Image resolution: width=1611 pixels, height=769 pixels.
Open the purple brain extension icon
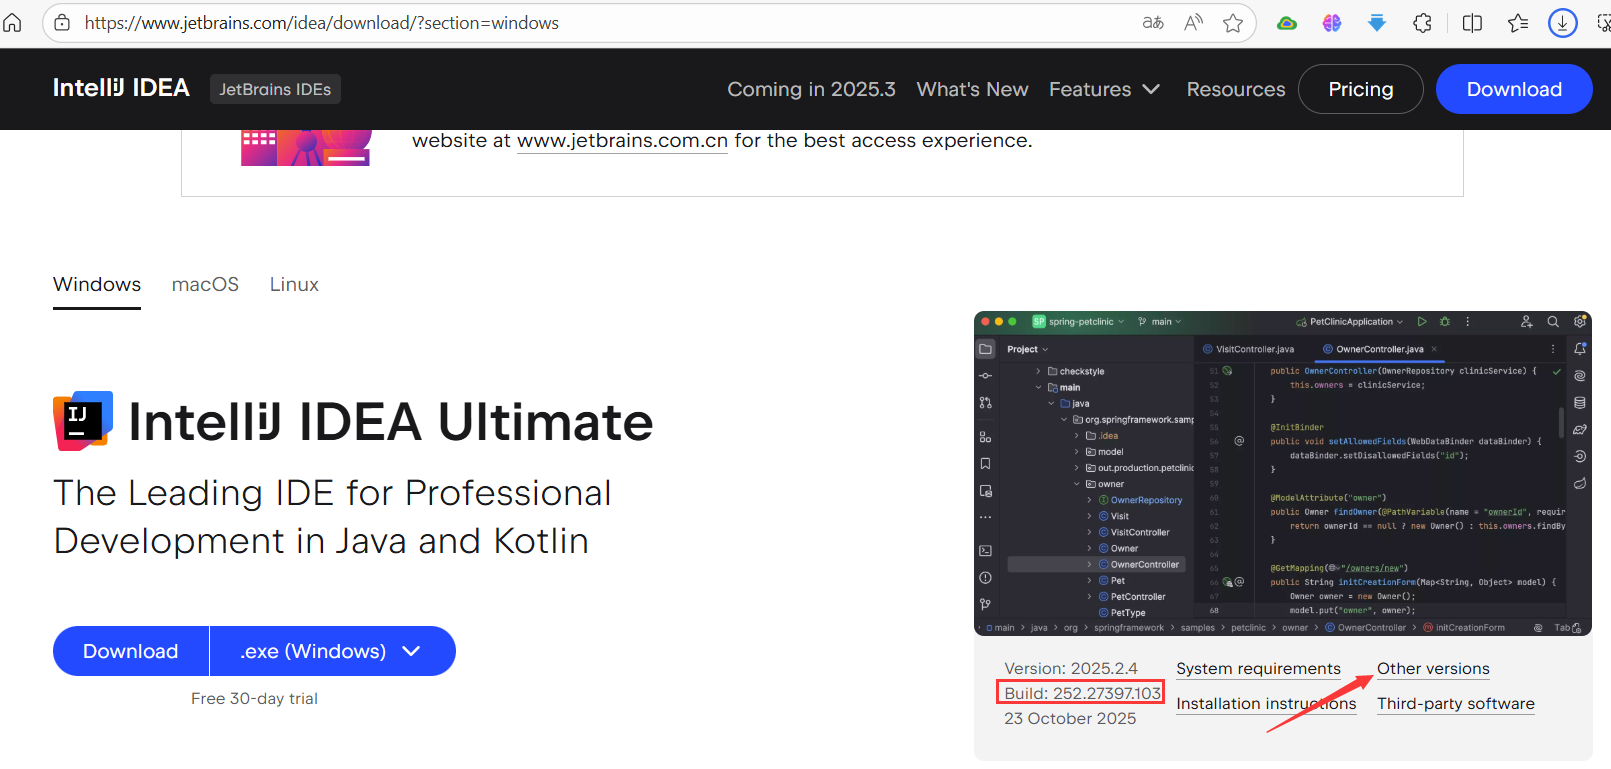(x=1332, y=22)
